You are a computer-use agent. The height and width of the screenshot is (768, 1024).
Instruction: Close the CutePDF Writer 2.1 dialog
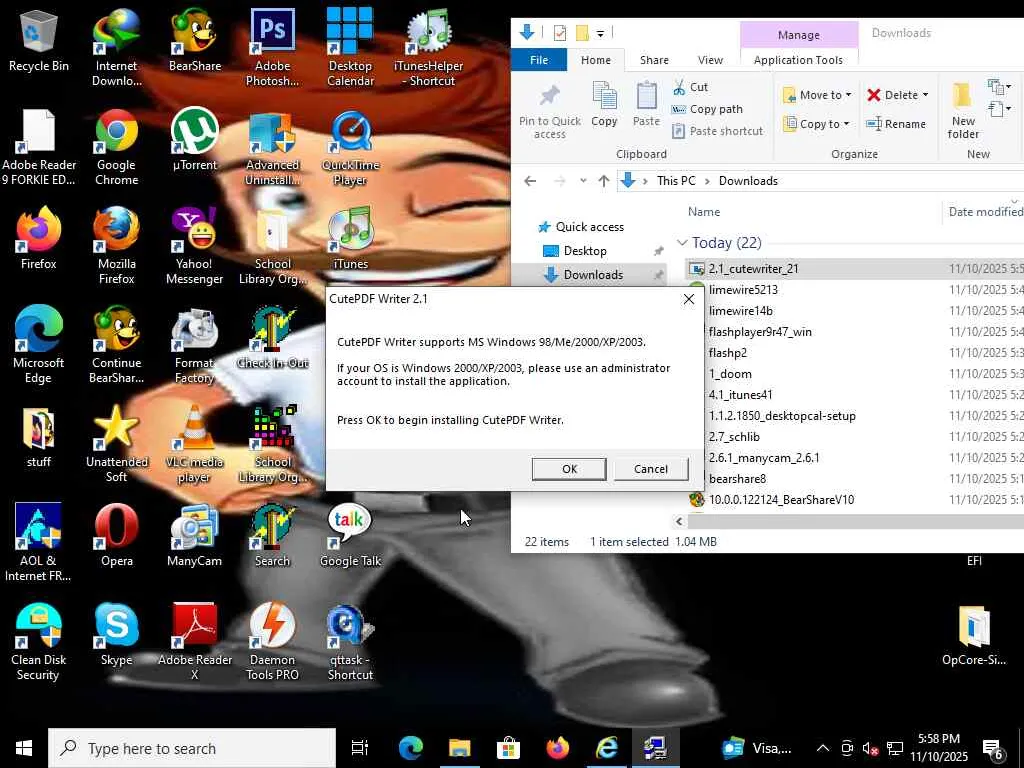click(688, 299)
